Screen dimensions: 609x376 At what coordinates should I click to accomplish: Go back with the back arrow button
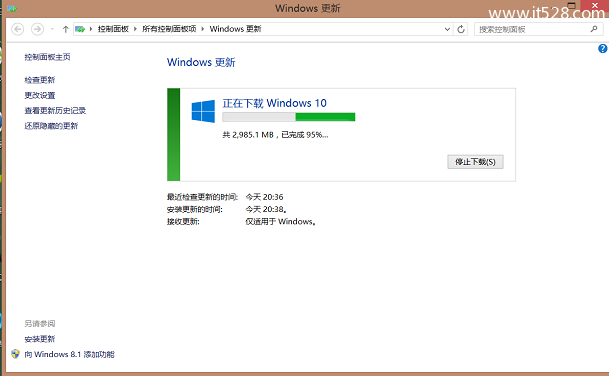17,29
